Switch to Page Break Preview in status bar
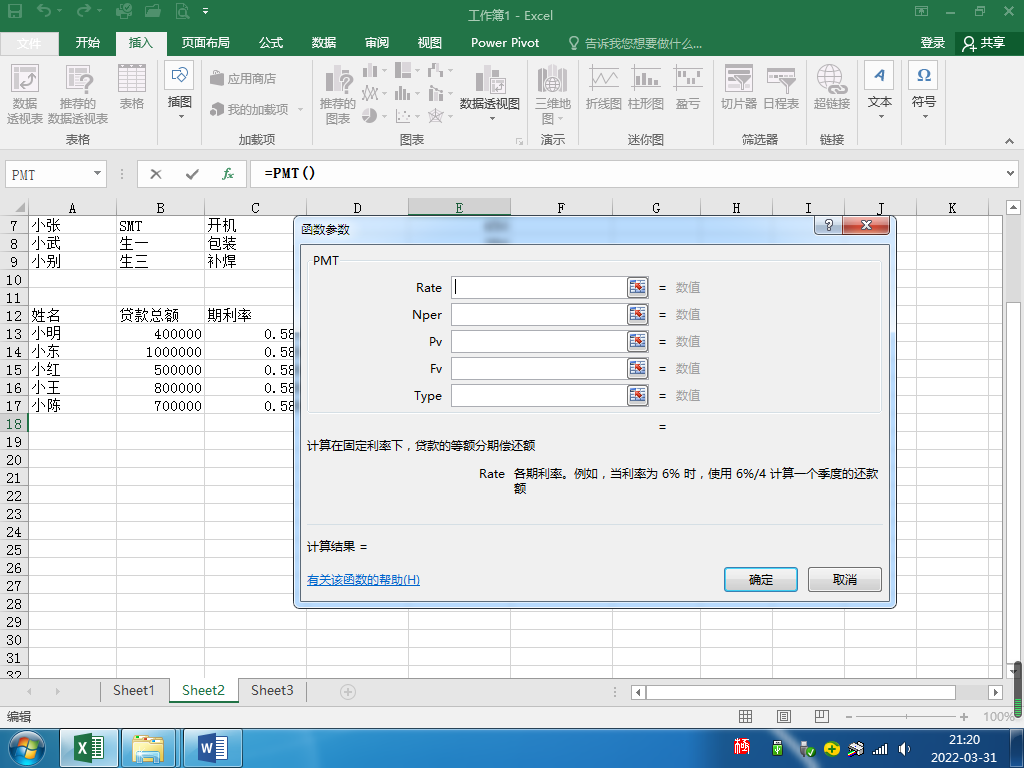1024x768 pixels. 822,717
